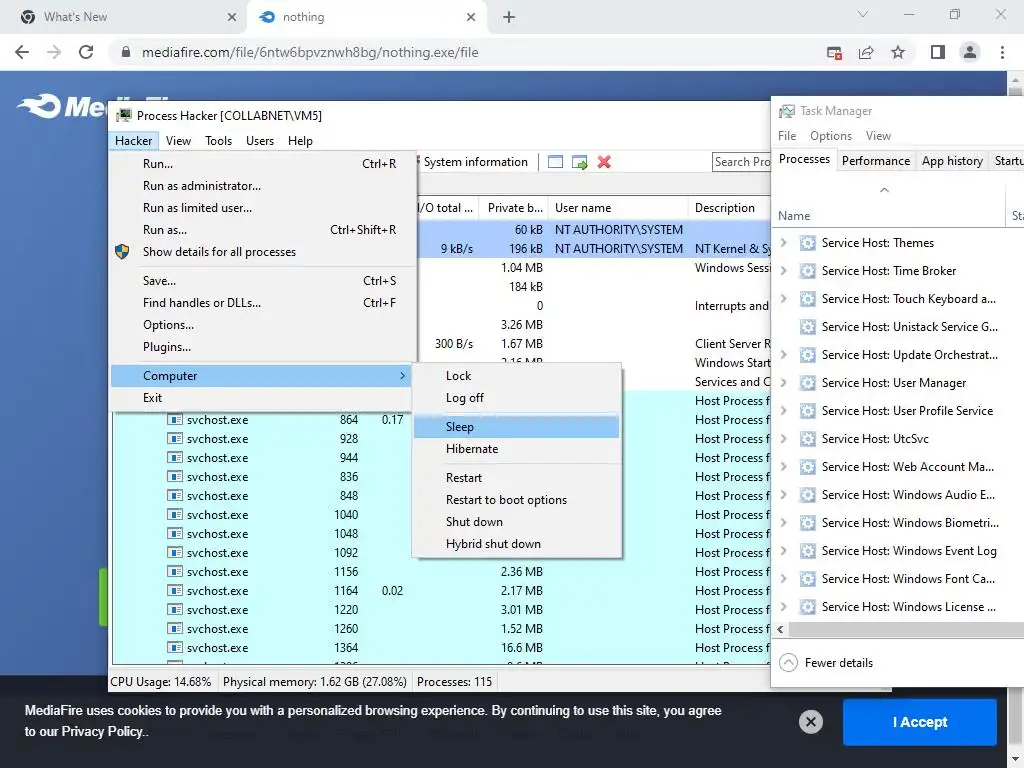The image size is (1024, 768).
Task: Open the Chrome three-dot menu
Action: [1002, 52]
